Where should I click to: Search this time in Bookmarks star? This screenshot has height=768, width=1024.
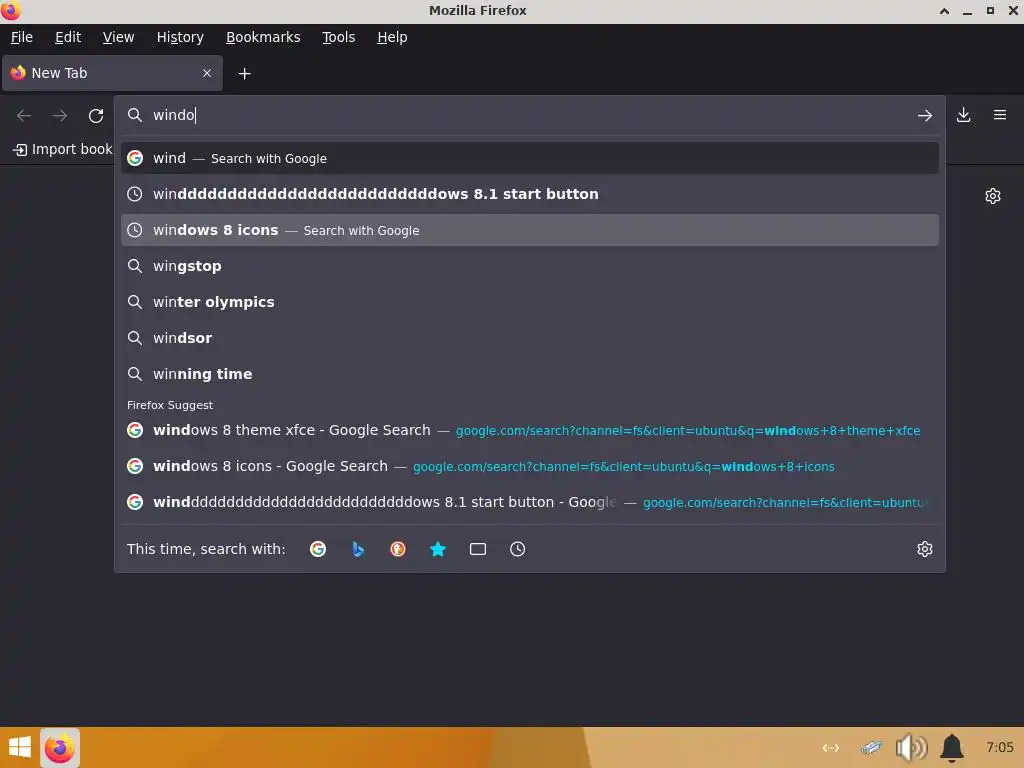[x=438, y=549]
